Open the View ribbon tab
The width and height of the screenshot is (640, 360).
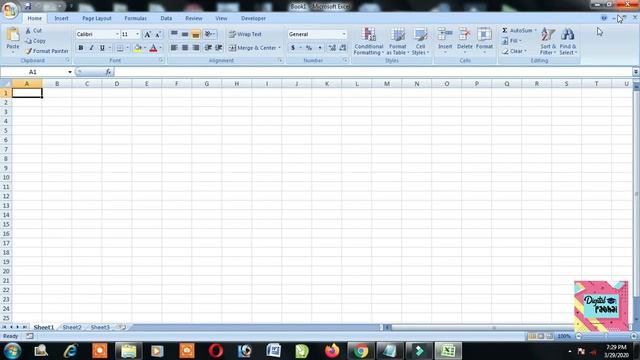221,18
